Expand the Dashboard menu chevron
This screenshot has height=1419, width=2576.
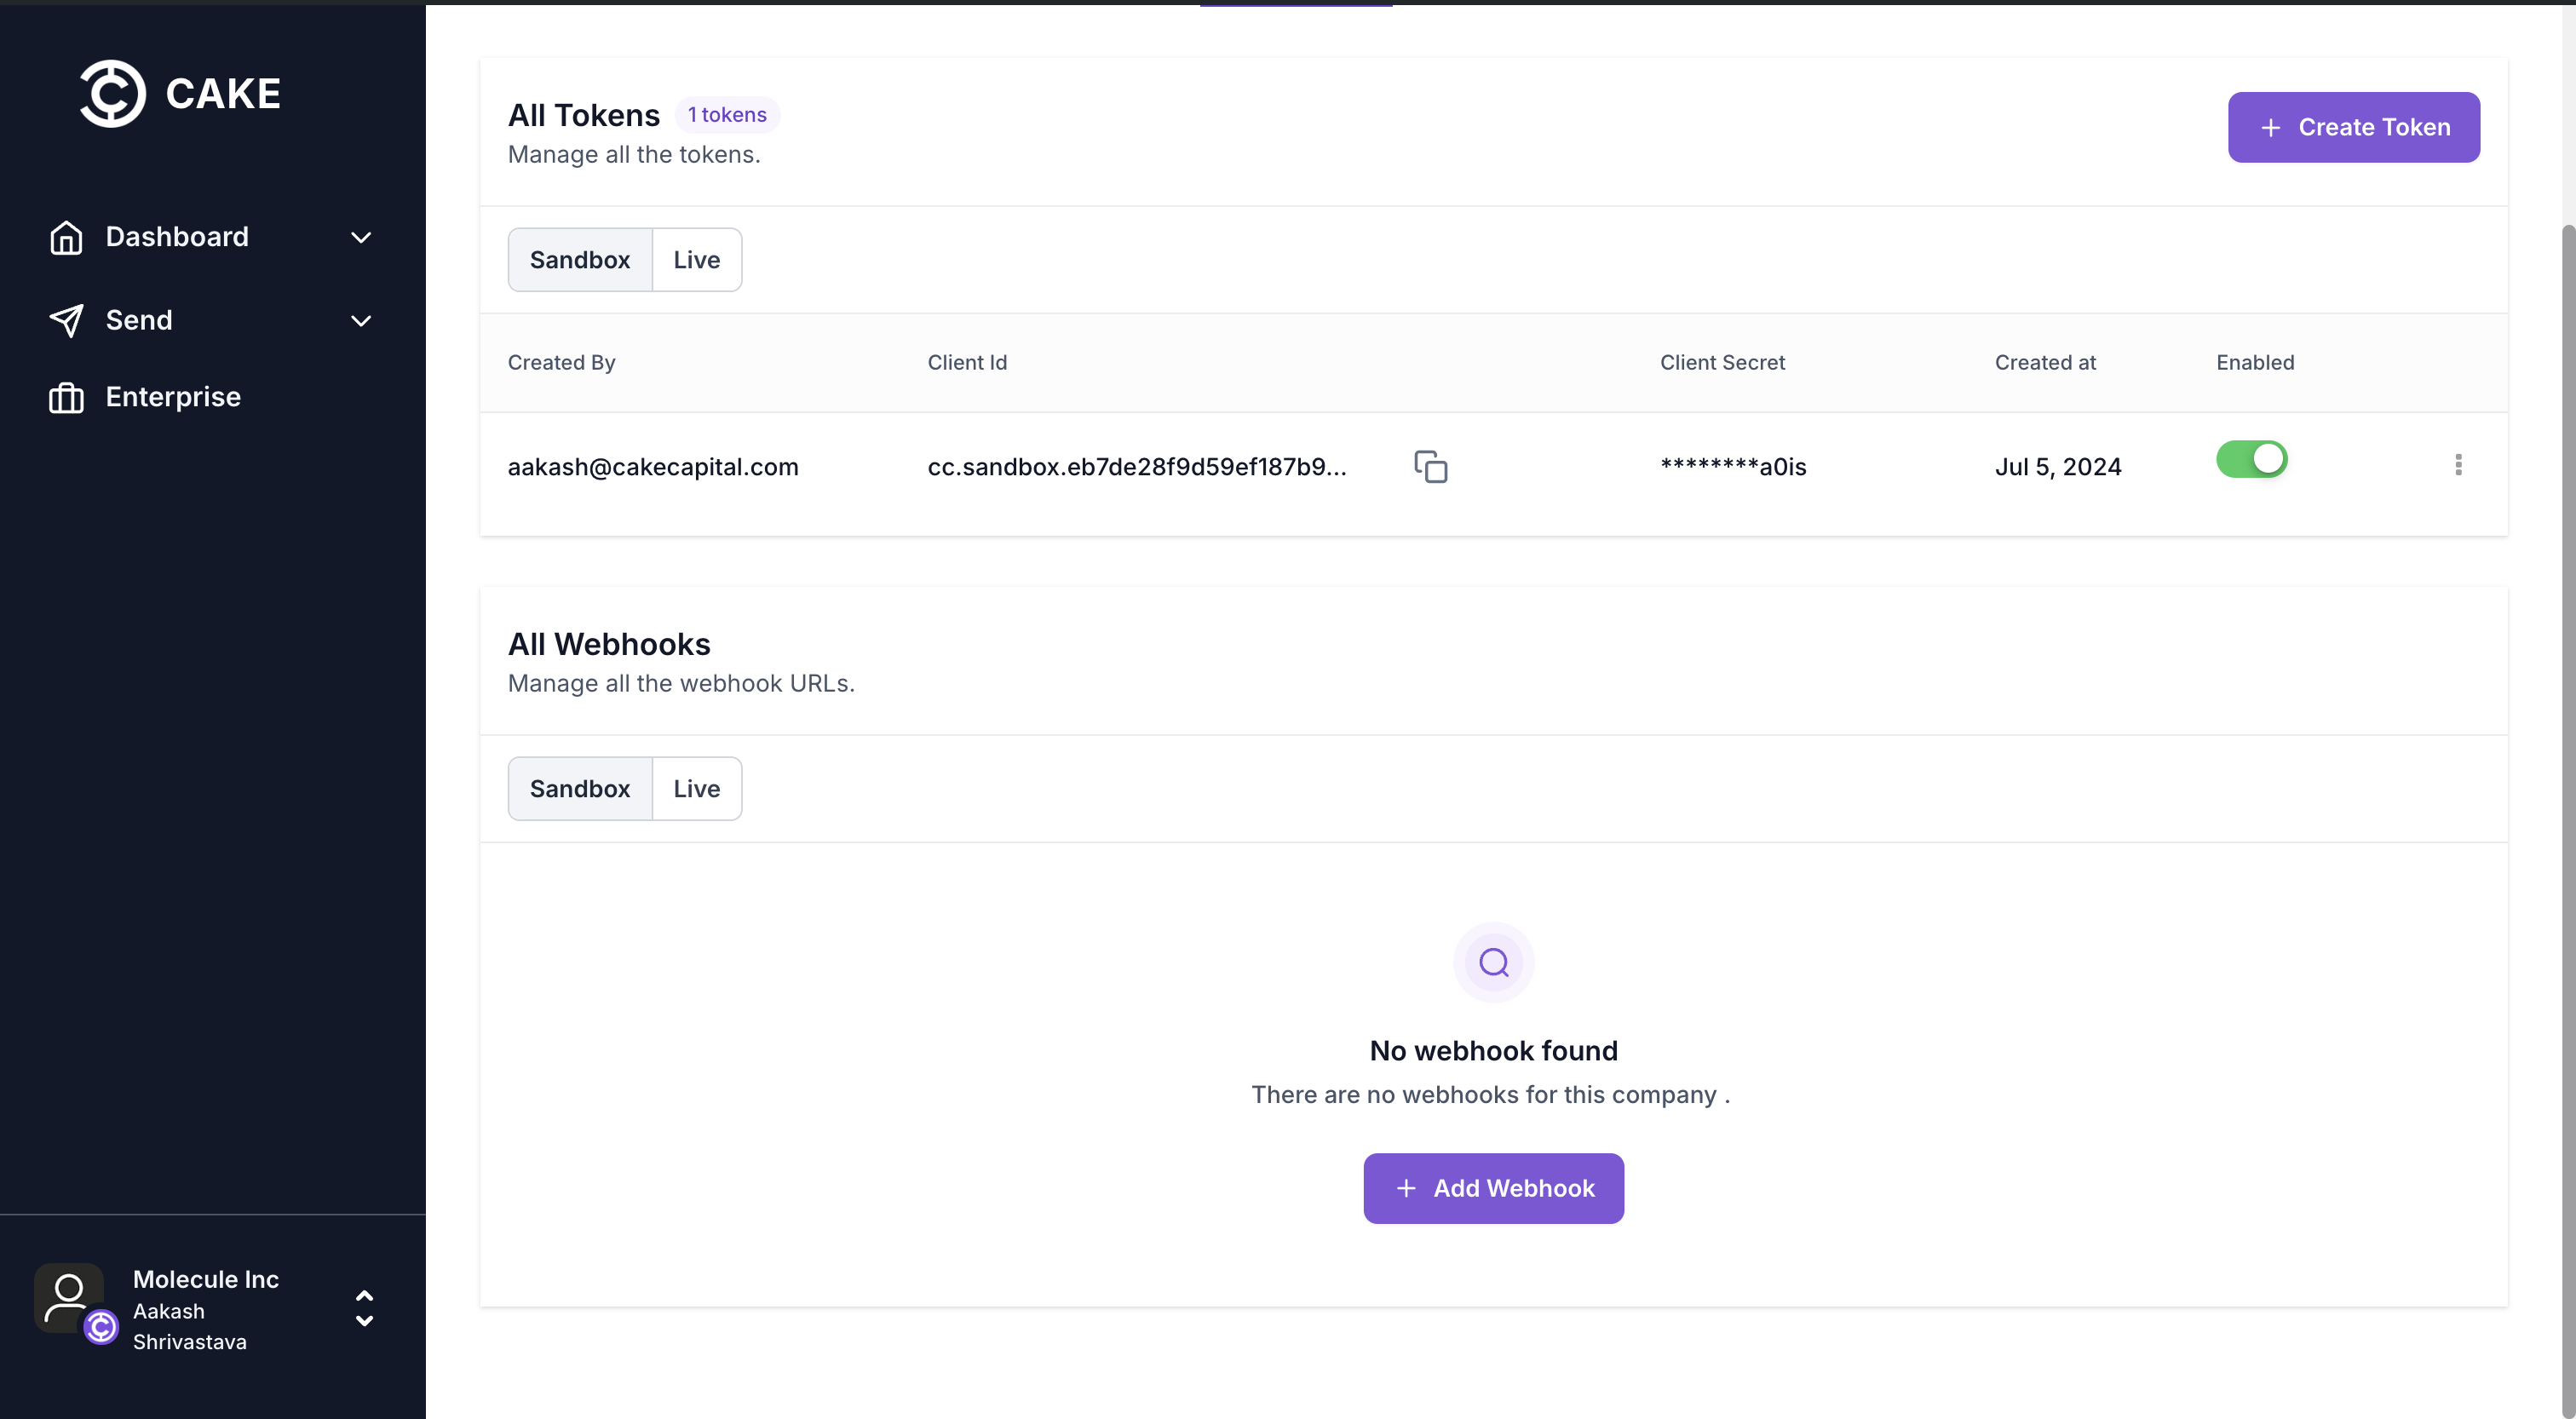tap(361, 238)
